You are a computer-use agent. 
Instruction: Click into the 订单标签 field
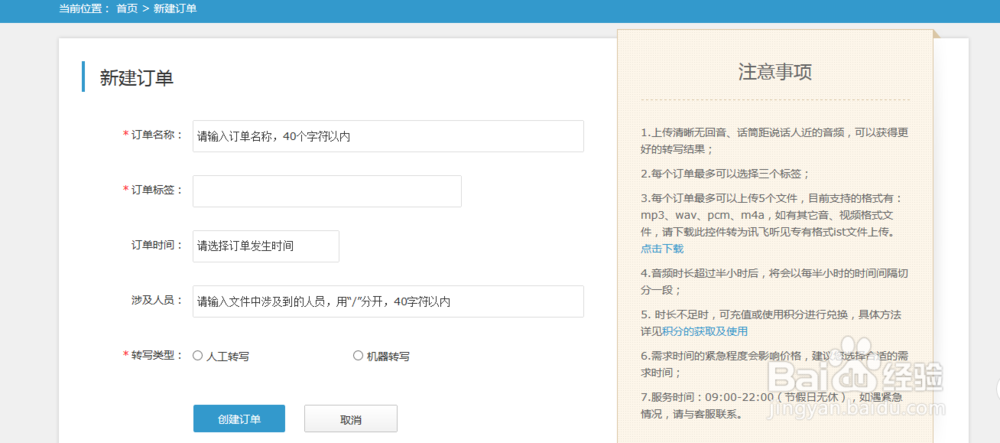click(327, 191)
